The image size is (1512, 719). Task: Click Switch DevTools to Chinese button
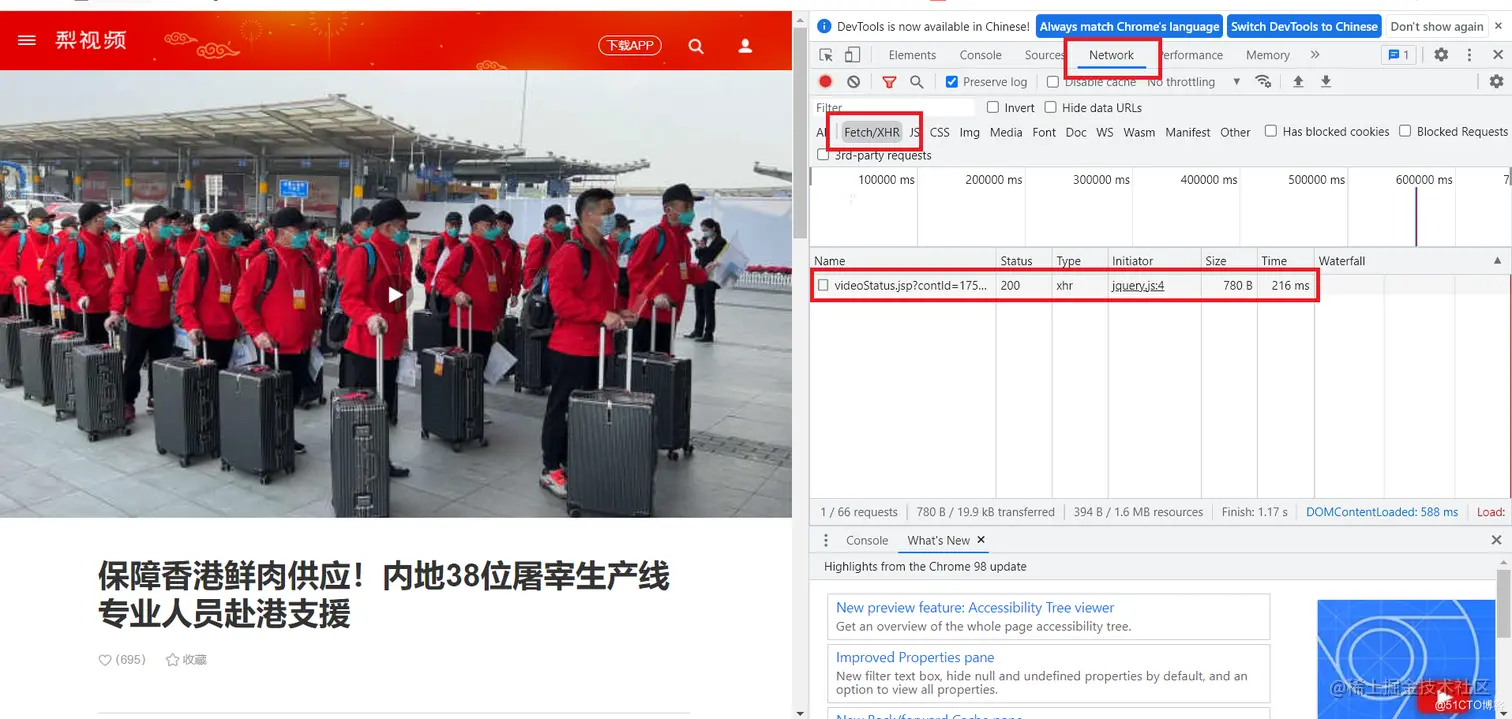pyautogui.click(x=1304, y=27)
